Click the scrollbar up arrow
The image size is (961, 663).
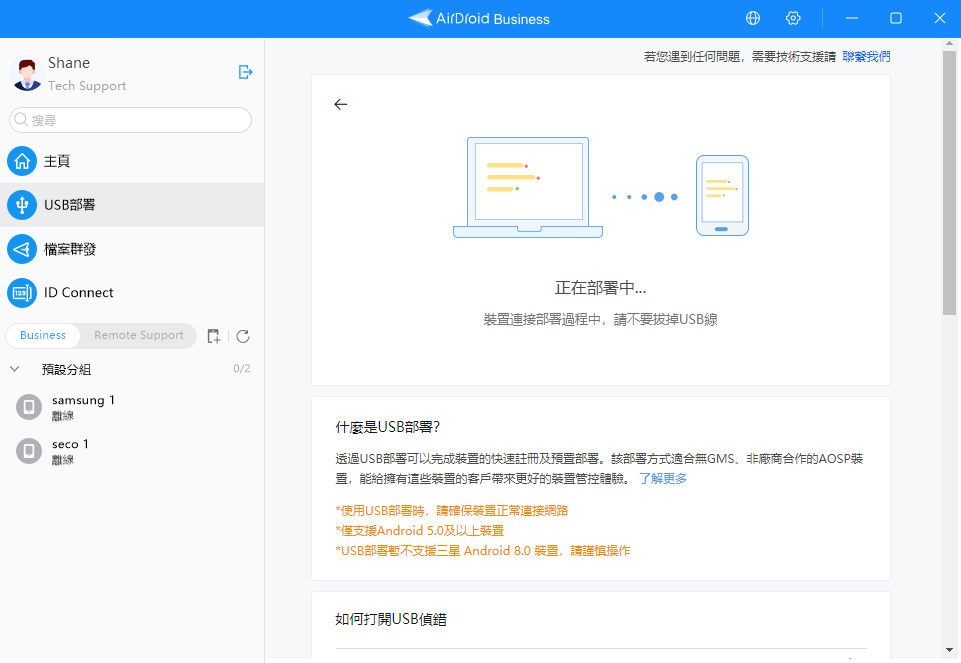(x=949, y=44)
